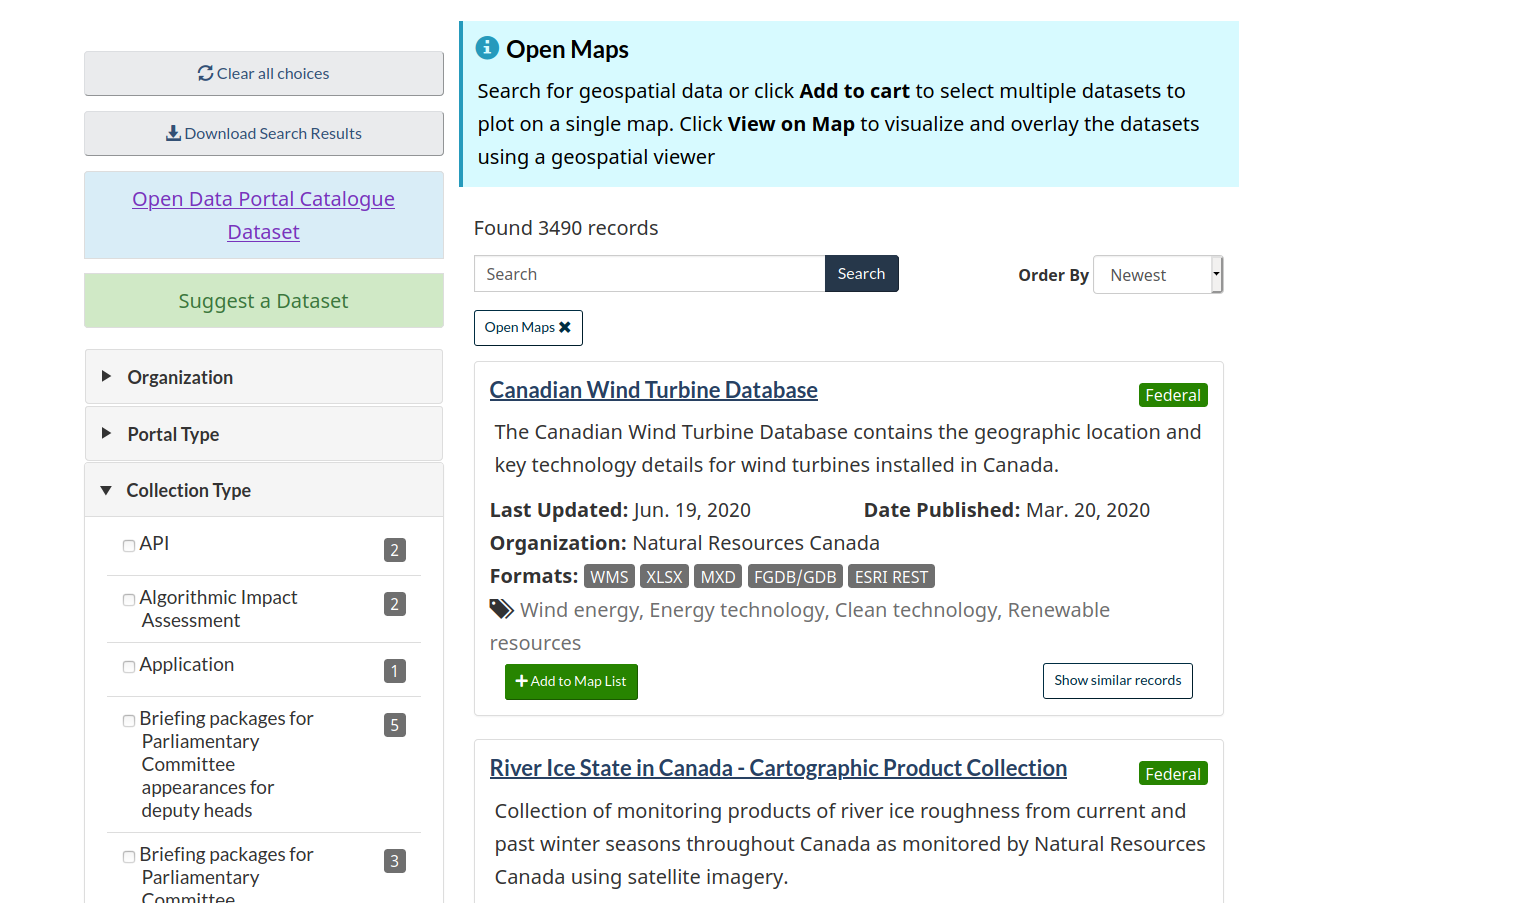
Task: Click the tags icon under Formats
Action: point(501,609)
